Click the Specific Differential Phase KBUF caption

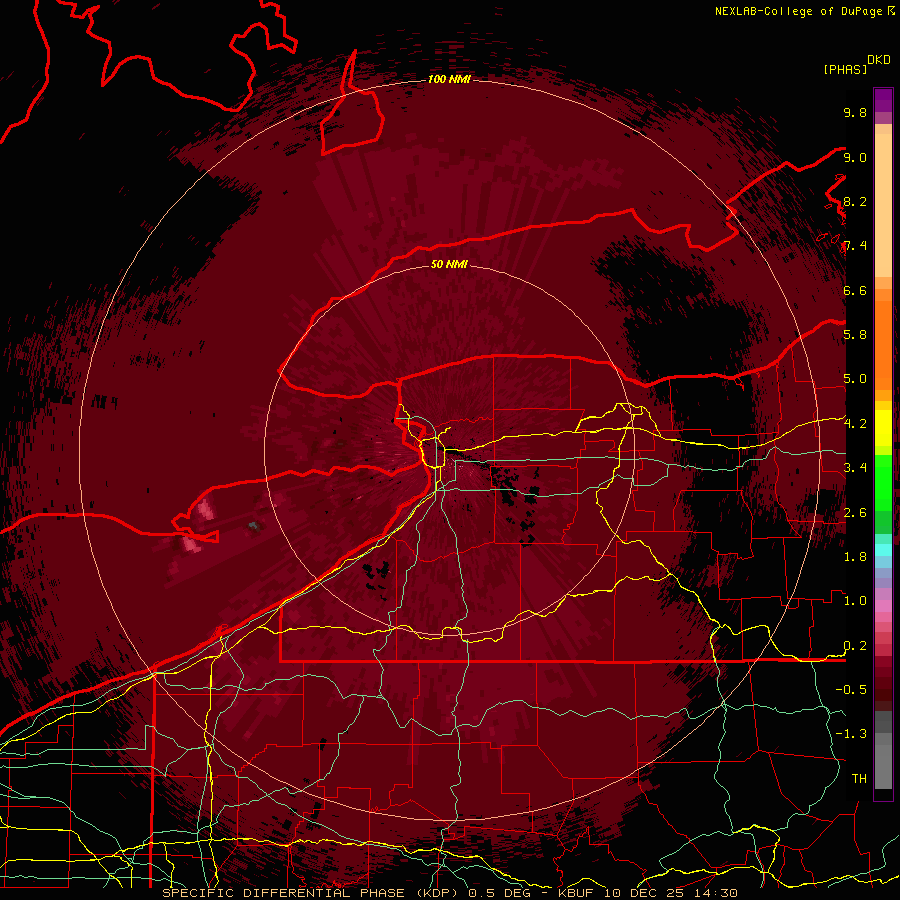pos(449,893)
